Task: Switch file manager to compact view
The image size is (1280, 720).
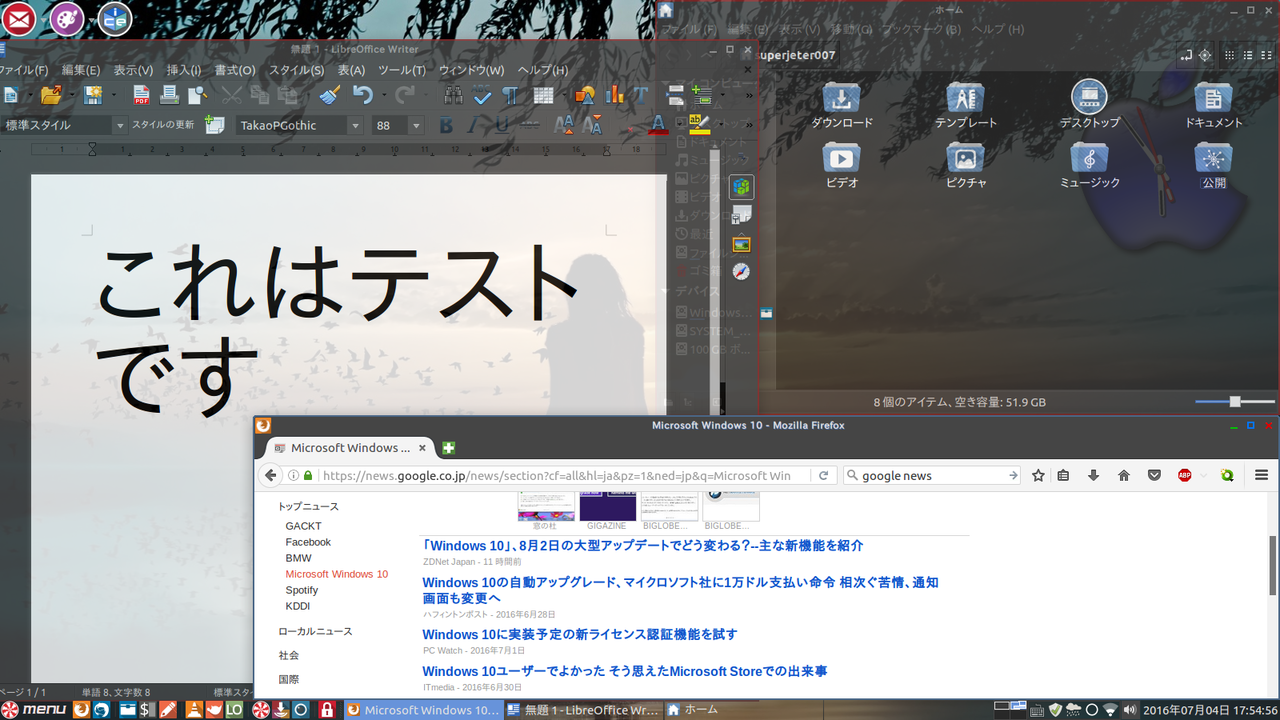Action: coord(1268,55)
